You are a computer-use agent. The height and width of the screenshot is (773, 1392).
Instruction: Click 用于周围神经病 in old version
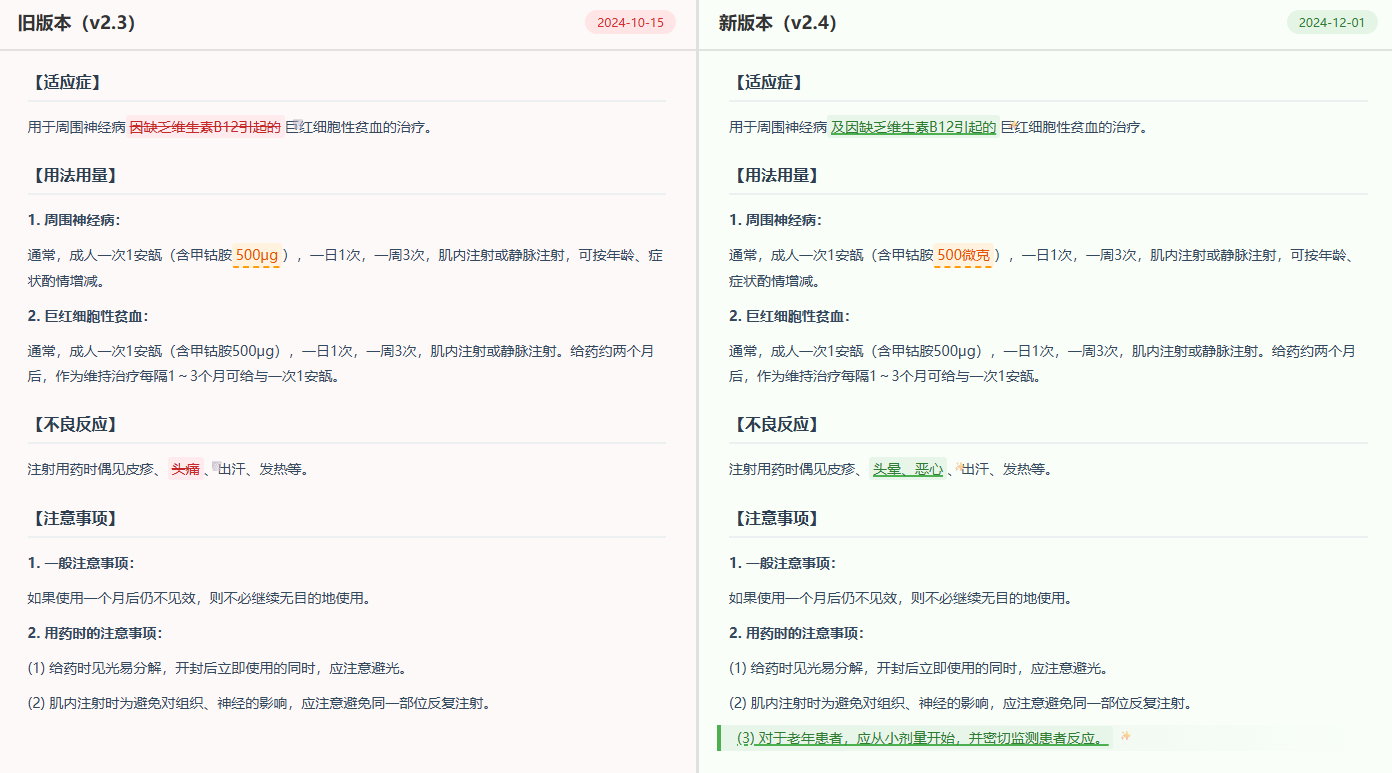tap(77, 127)
